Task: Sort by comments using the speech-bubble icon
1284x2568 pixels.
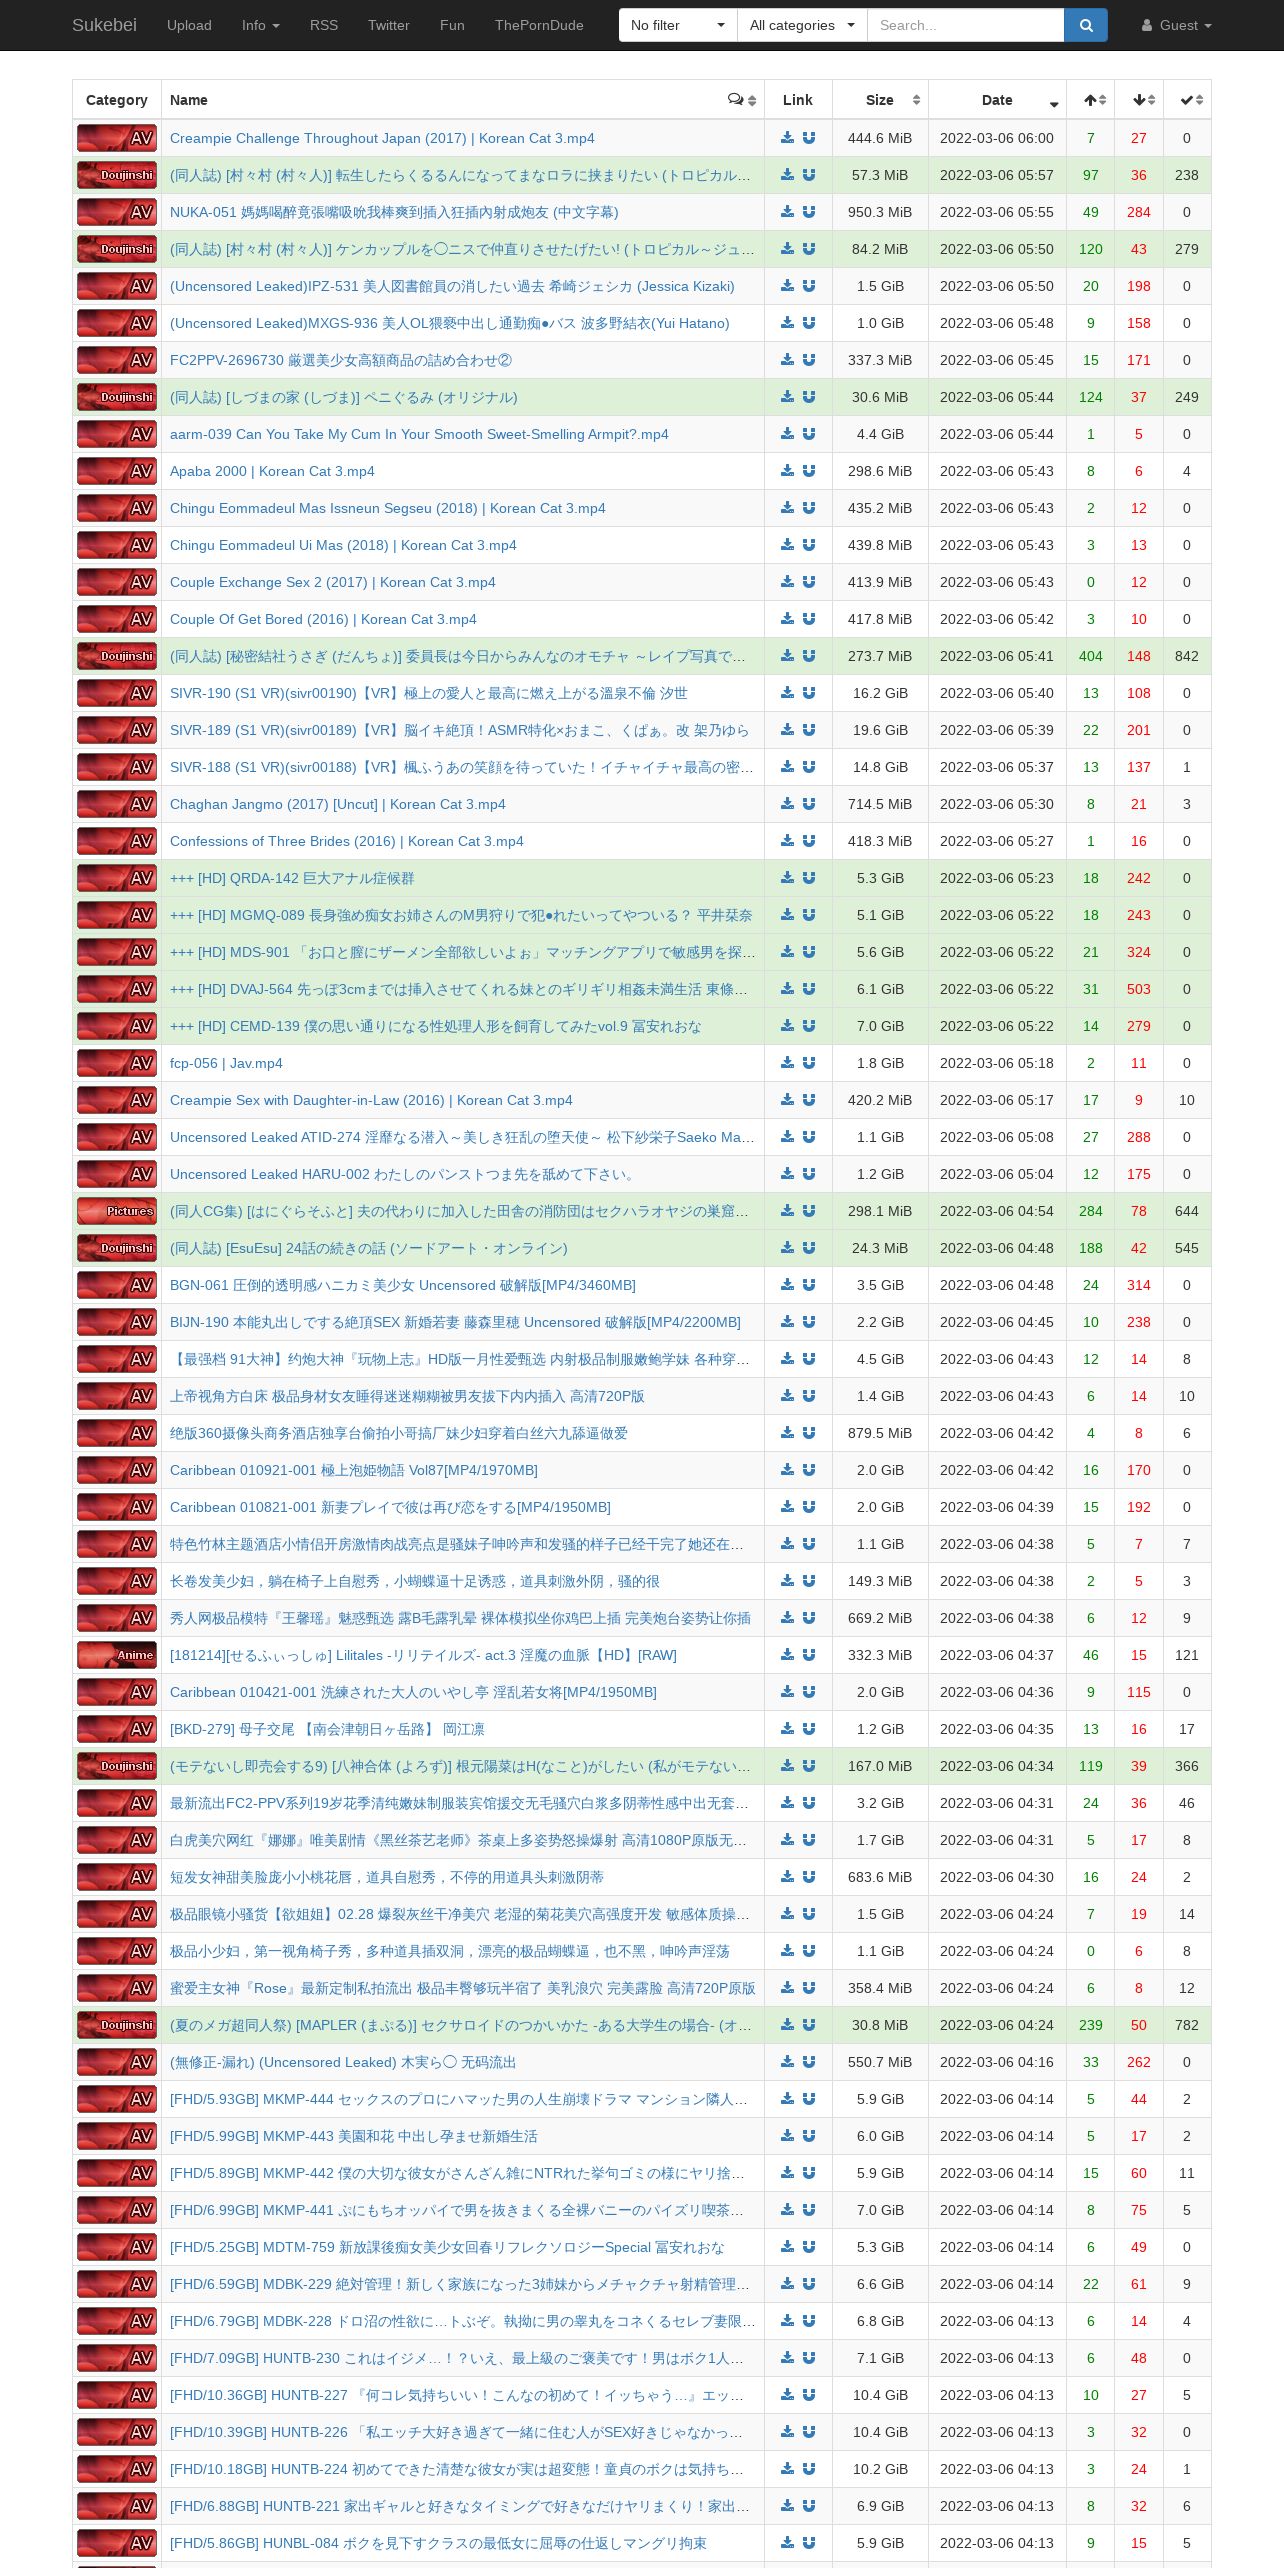Action: tap(741, 100)
